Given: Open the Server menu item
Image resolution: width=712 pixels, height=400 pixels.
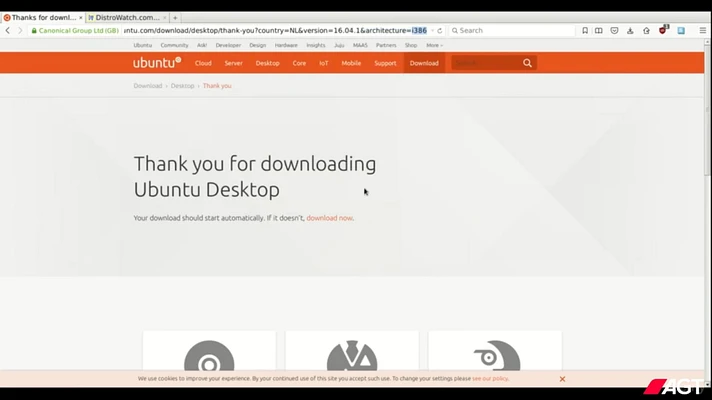Looking at the screenshot, I should click(233, 63).
